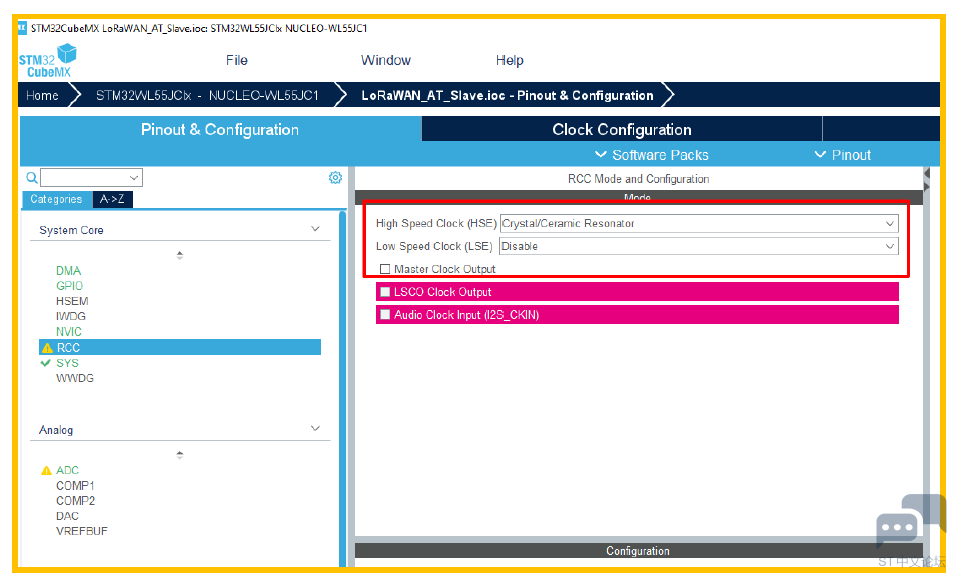Click the sort arrows under System Core

(x=180, y=255)
